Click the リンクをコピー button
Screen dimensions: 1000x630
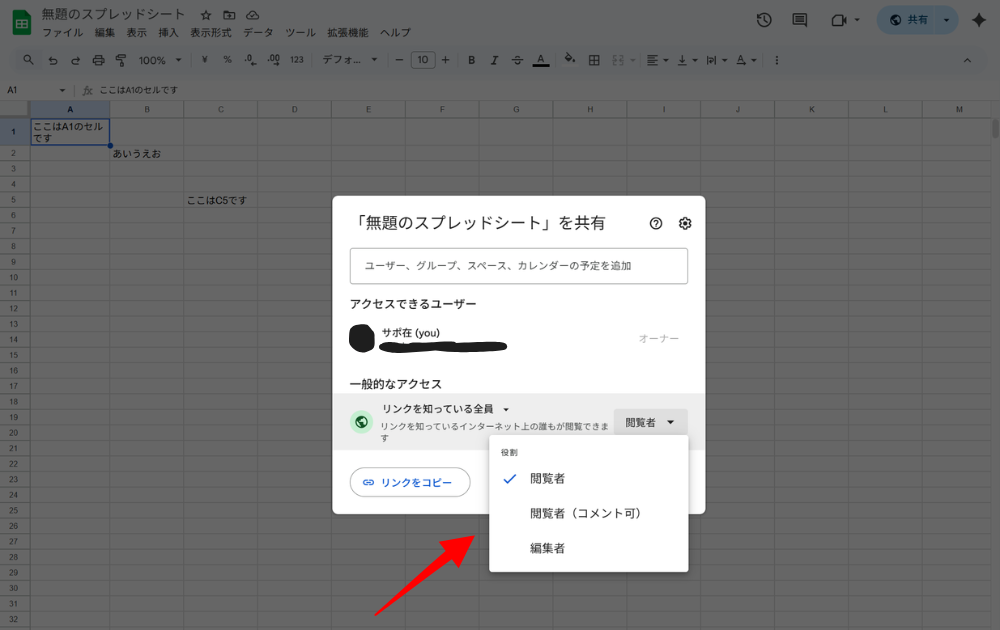(x=409, y=482)
